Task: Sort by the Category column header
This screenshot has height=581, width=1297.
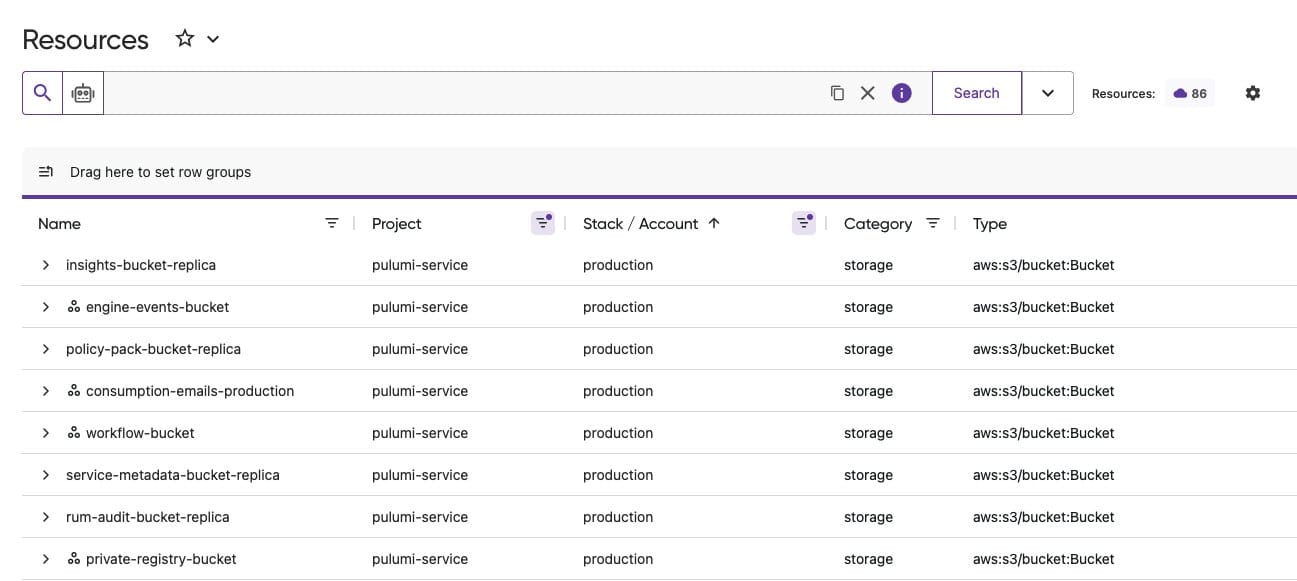Action: (x=878, y=224)
